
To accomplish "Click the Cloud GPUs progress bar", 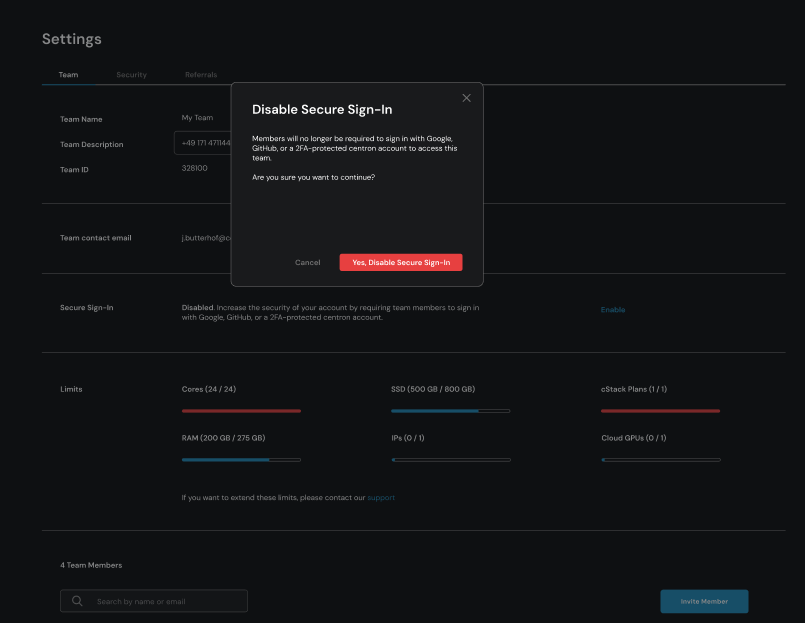I will click(660, 460).
